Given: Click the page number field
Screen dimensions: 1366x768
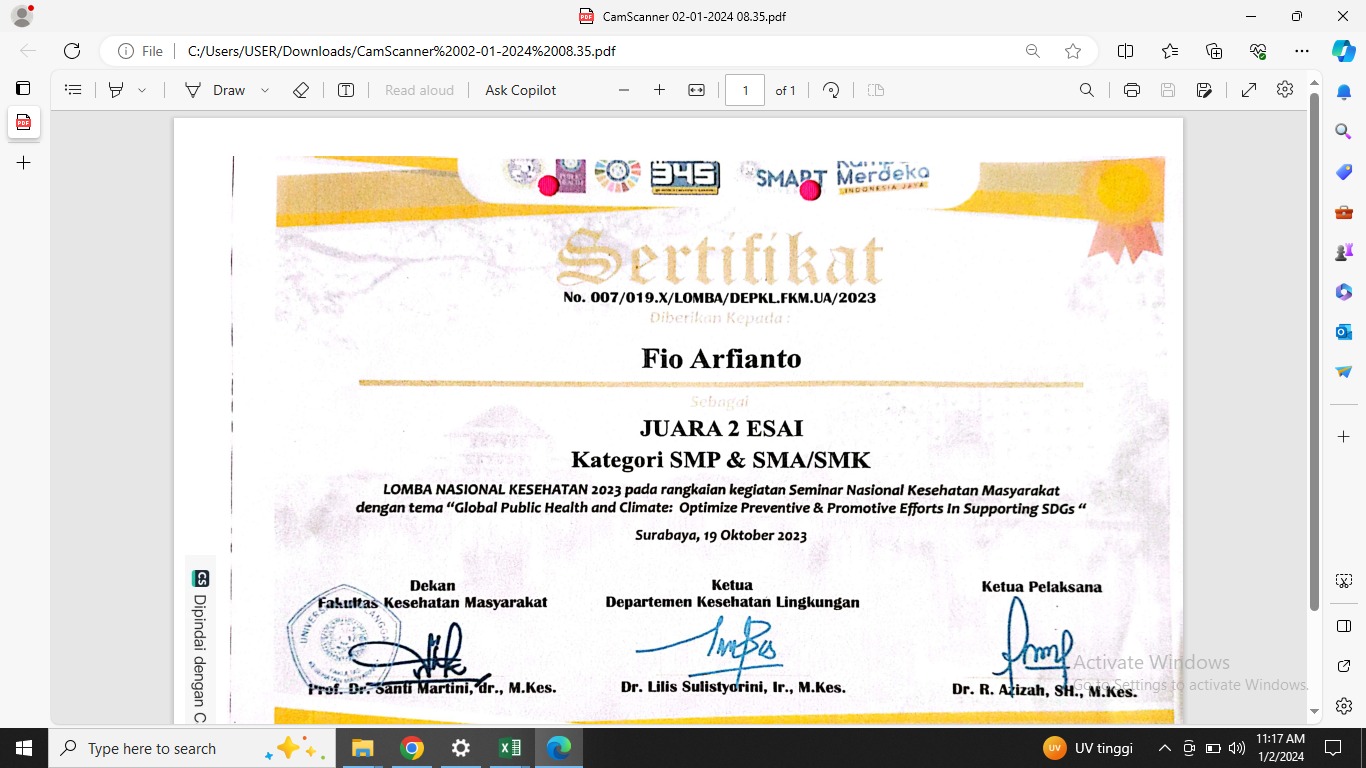Looking at the screenshot, I should click(745, 90).
